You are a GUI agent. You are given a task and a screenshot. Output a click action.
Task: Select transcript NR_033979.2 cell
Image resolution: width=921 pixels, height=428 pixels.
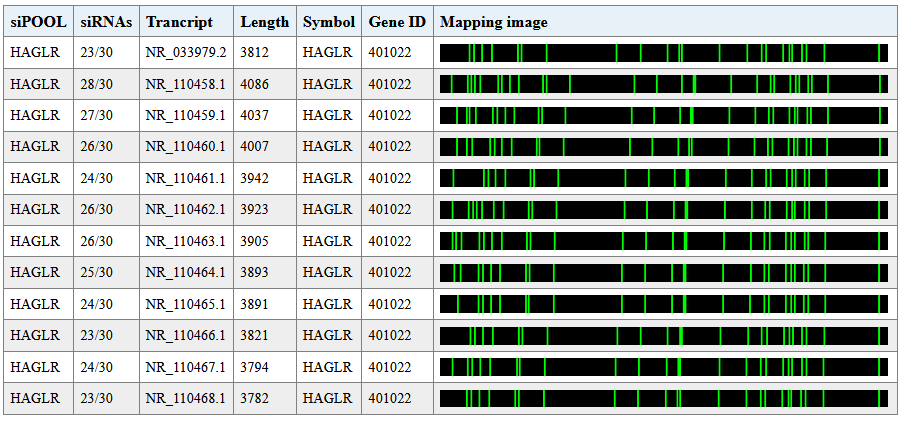pos(186,53)
